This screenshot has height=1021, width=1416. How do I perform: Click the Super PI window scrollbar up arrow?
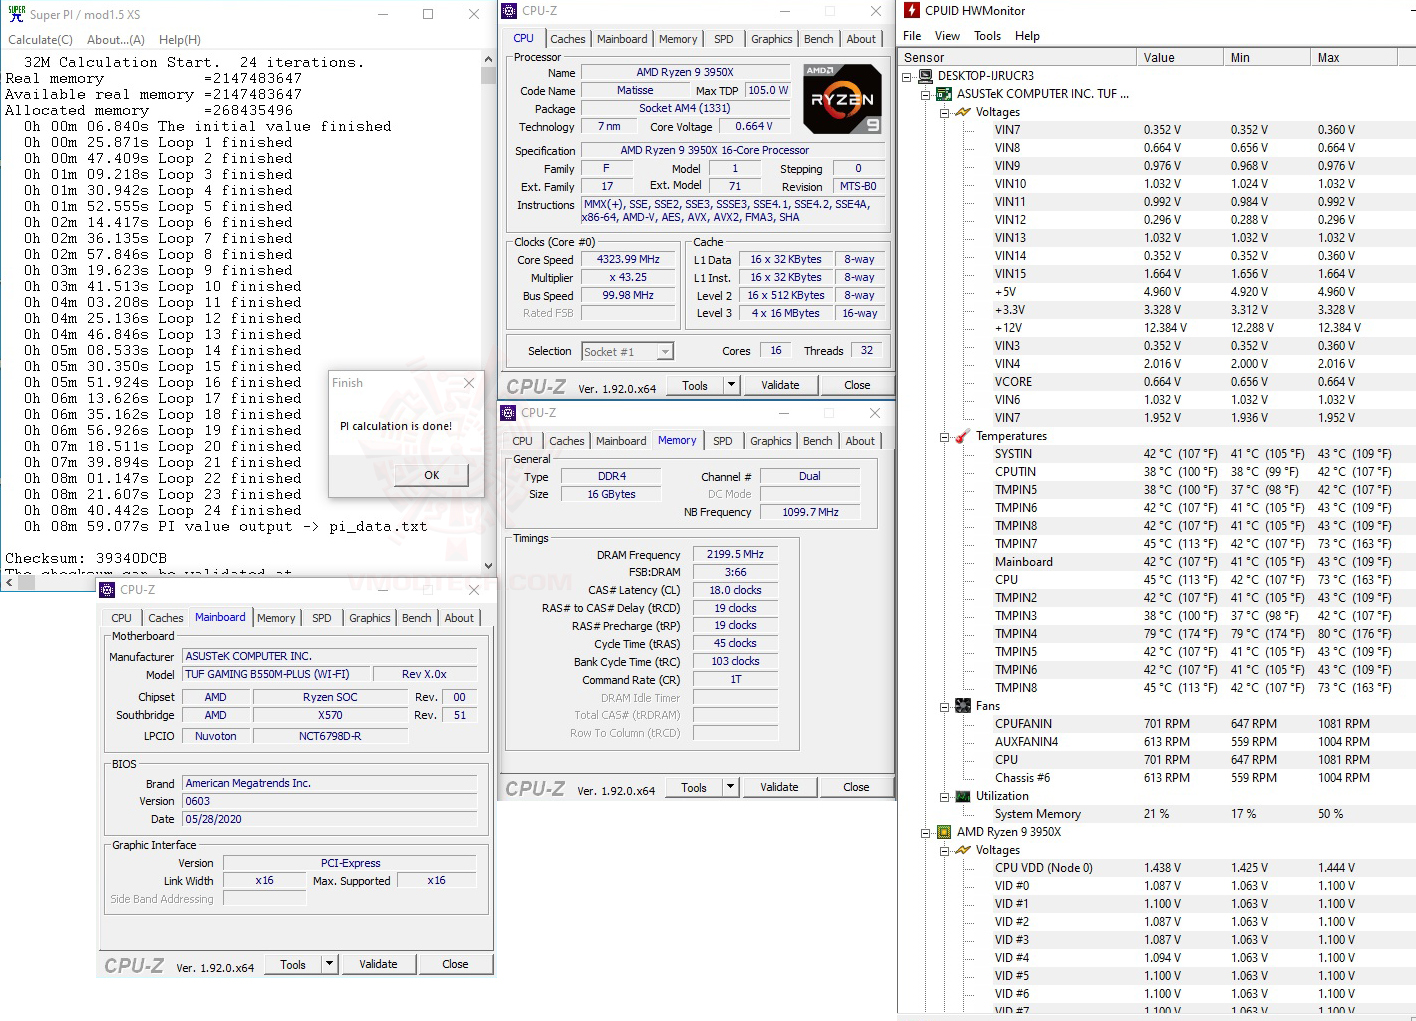[488, 57]
